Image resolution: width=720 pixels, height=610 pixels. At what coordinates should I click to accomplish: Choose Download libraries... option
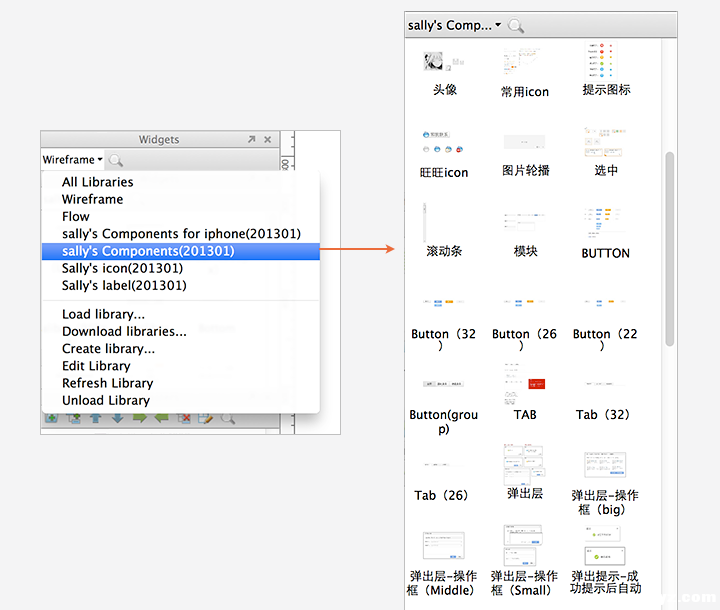[x=124, y=331]
